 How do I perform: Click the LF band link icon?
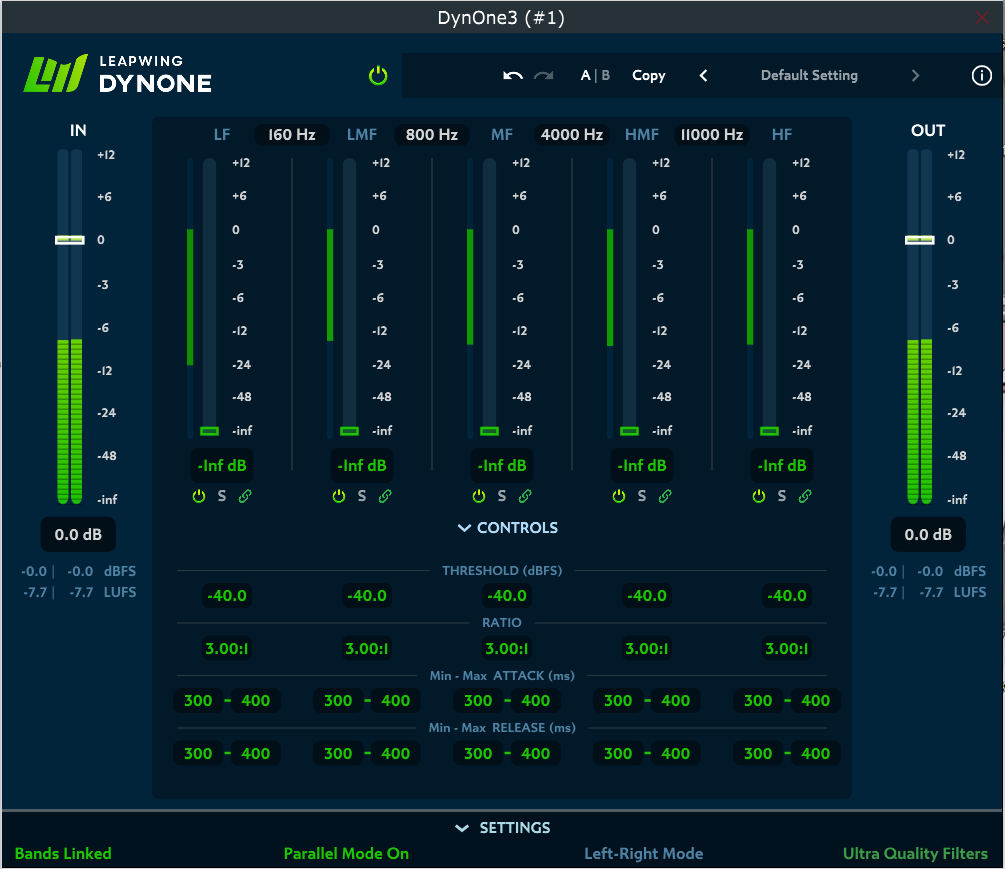click(245, 496)
